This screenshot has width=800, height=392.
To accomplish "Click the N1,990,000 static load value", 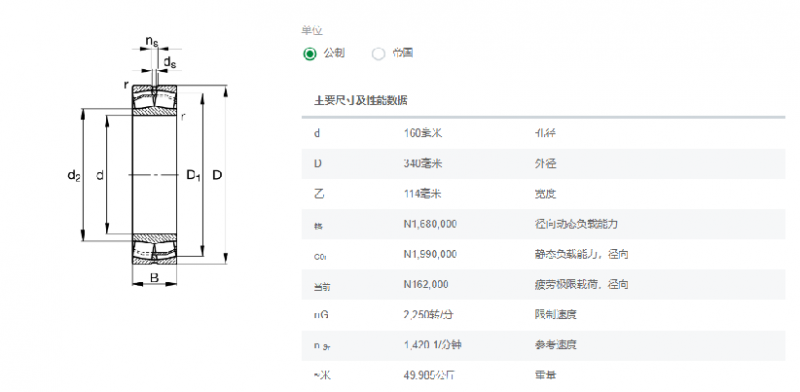I will pyautogui.click(x=430, y=254).
